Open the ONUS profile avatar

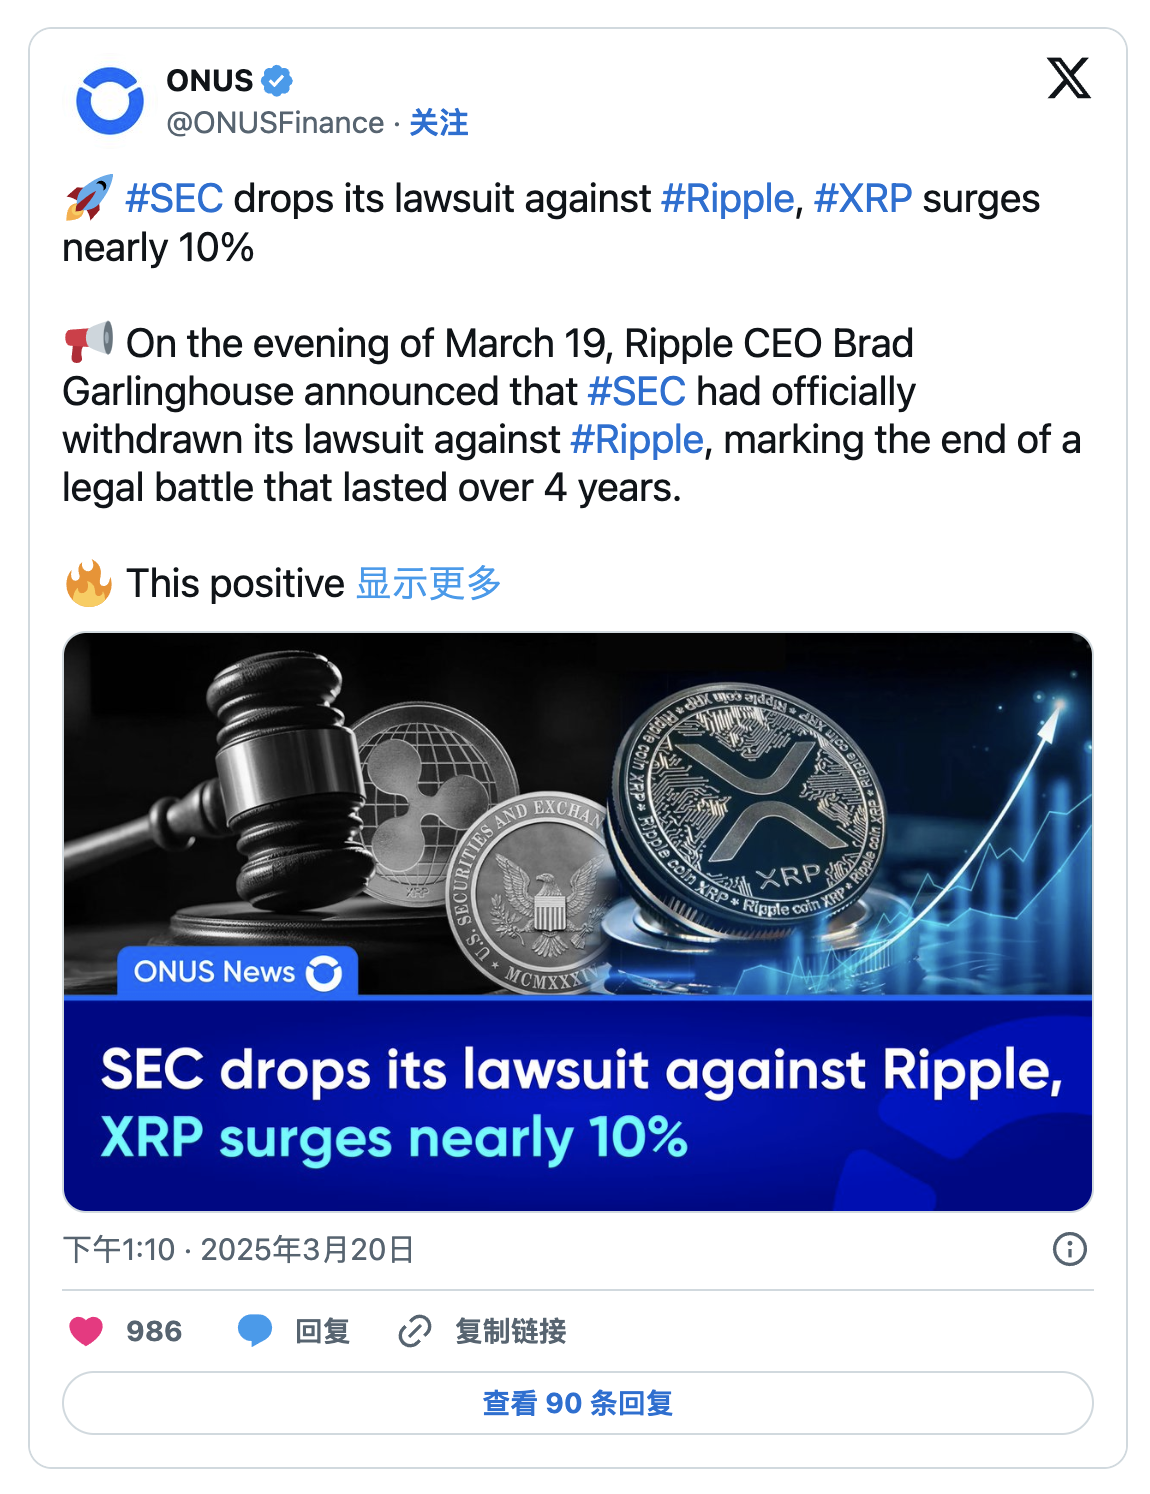tap(110, 101)
